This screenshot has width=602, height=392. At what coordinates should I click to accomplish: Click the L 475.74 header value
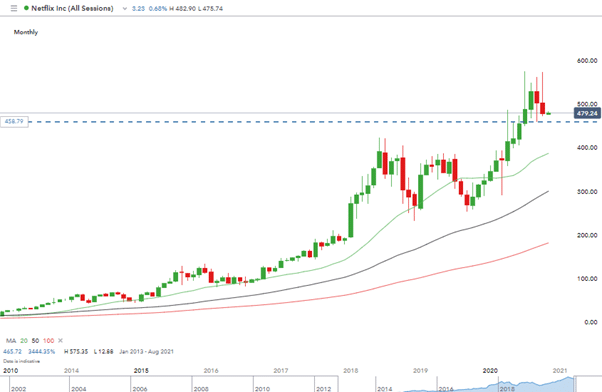[x=210, y=8]
